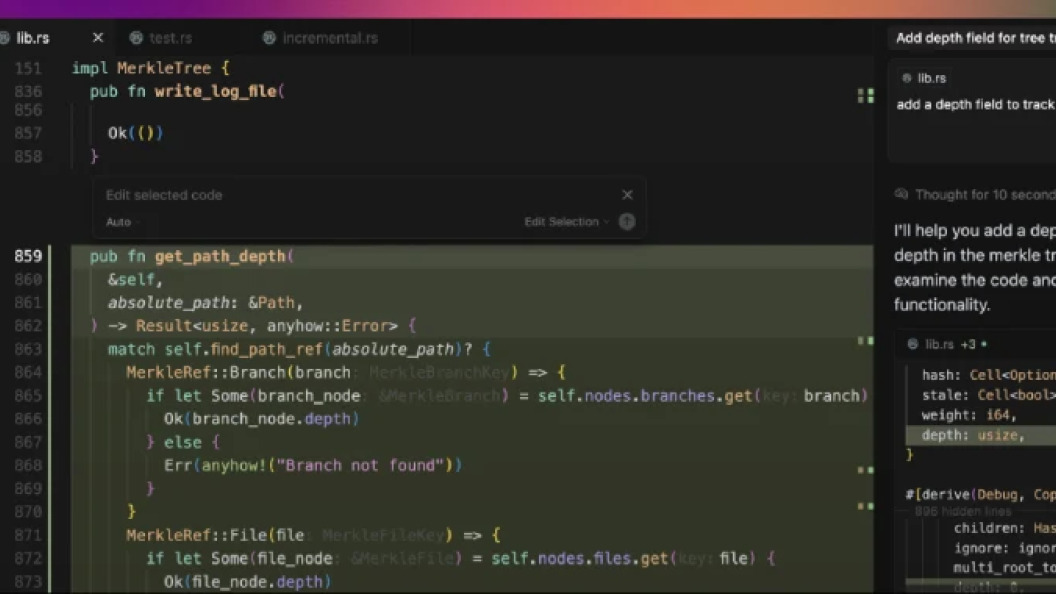This screenshot has width=1056, height=594.
Task: Click the Rust file icon on test.rs tab
Action: tap(136, 38)
